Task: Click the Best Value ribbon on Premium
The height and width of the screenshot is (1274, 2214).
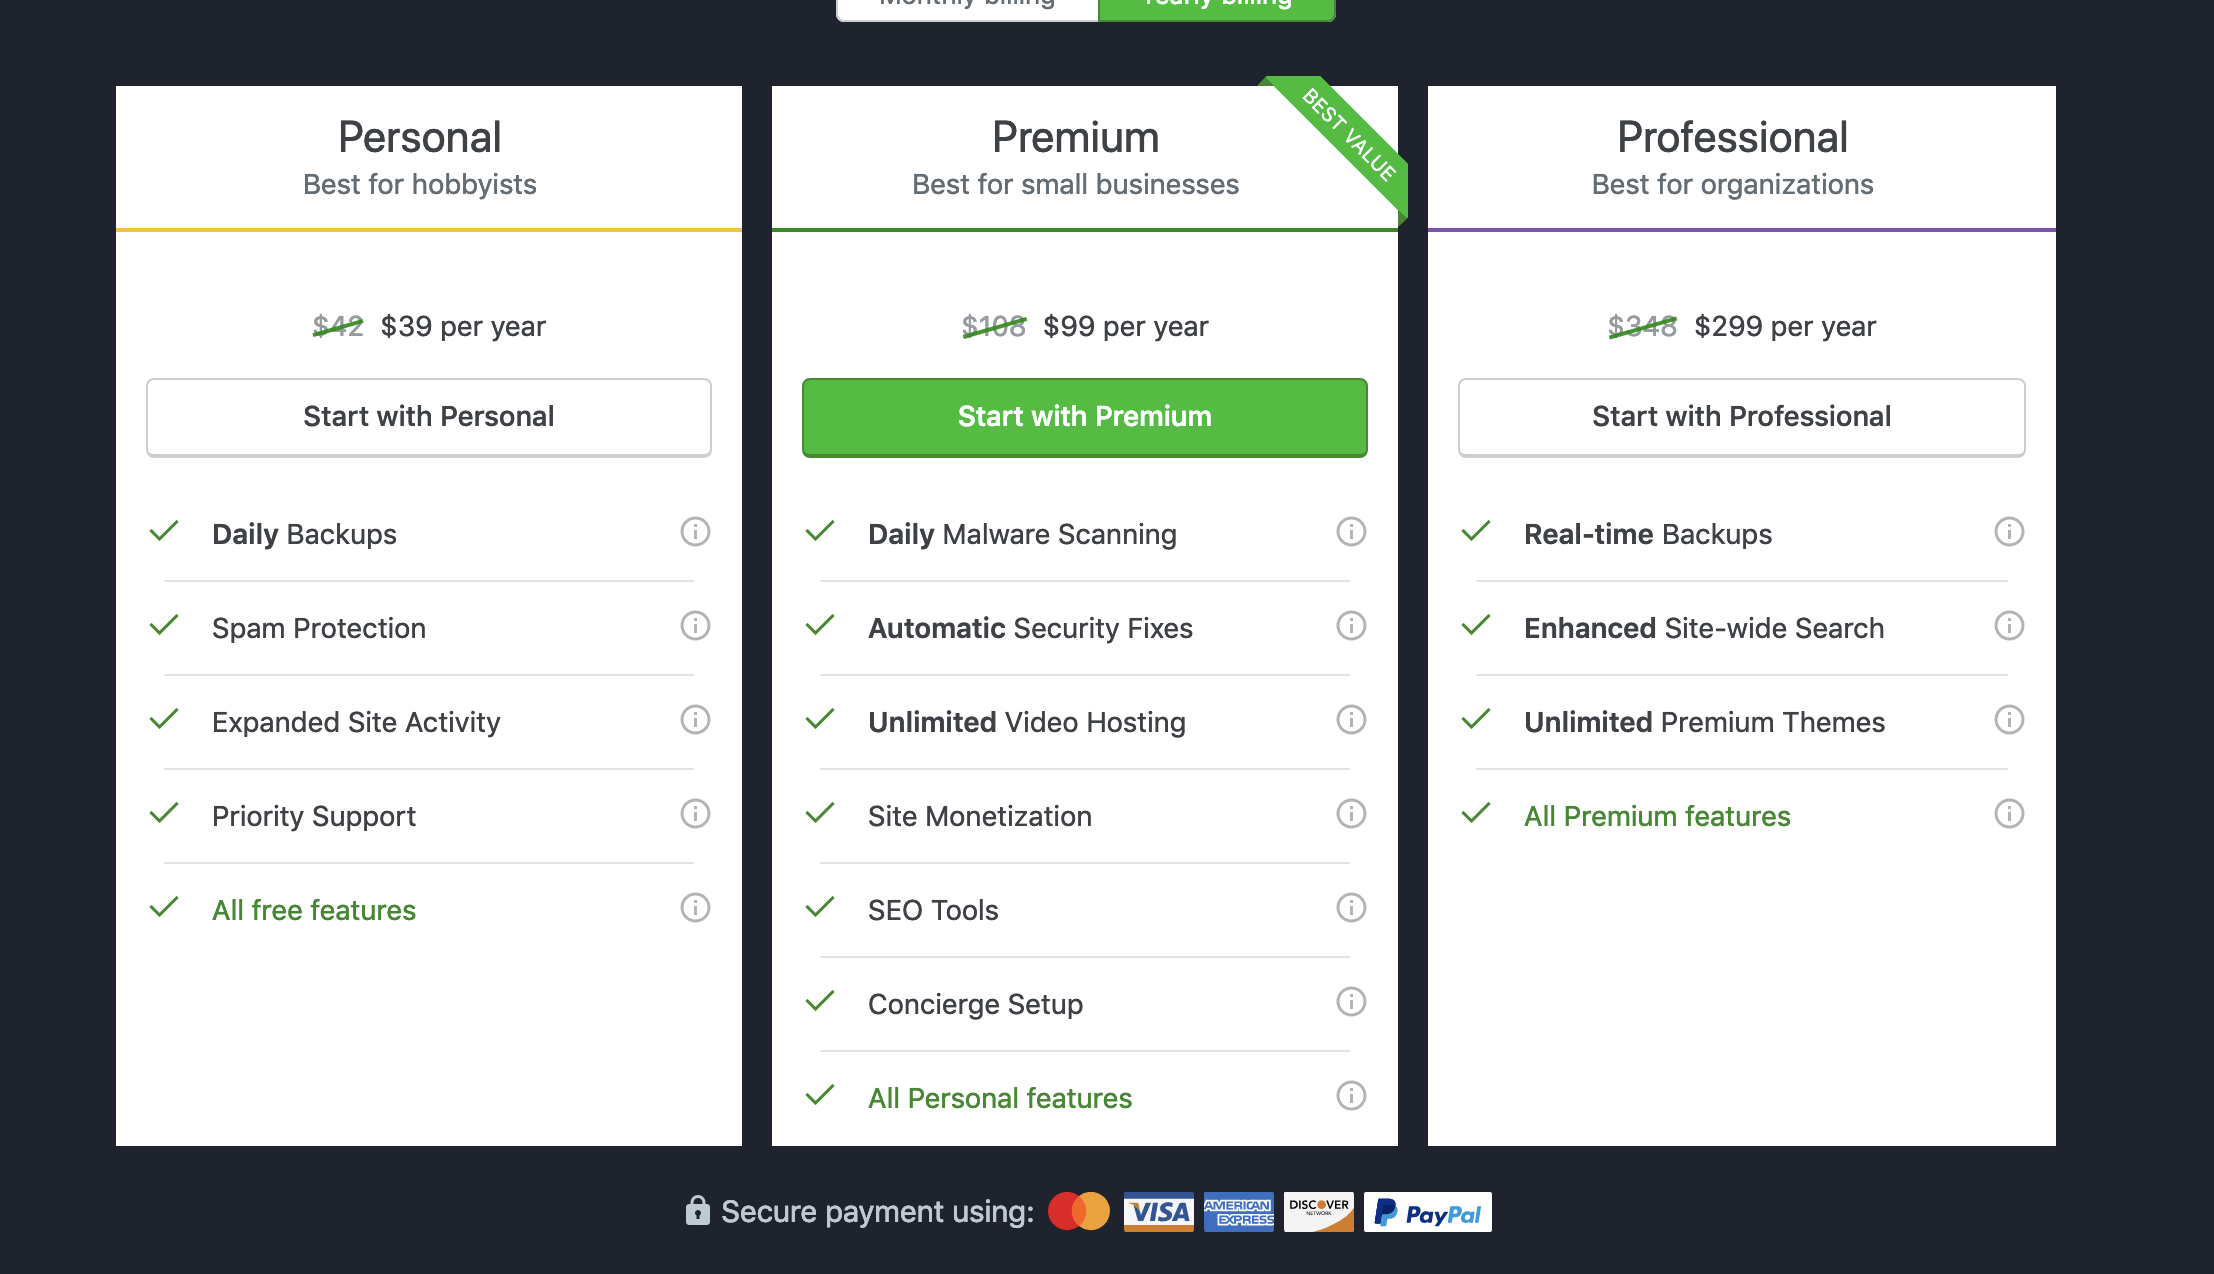Action: coord(1349,136)
